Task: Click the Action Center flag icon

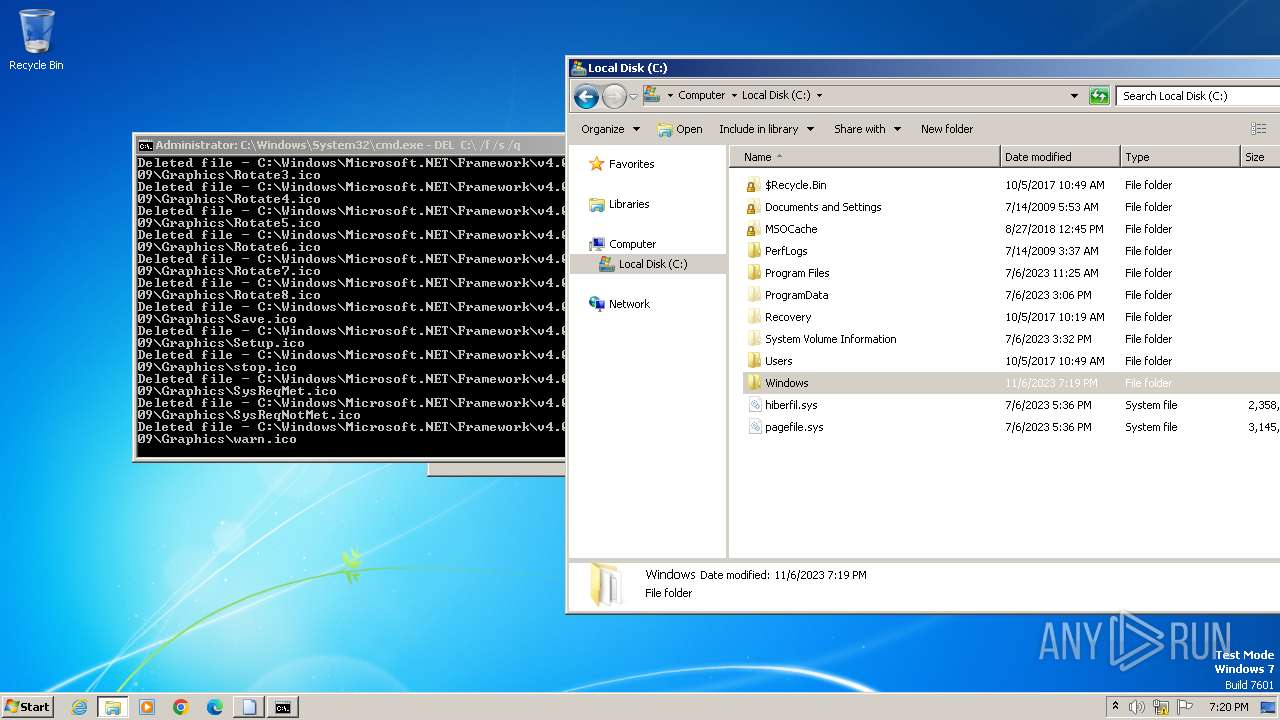Action: point(1185,707)
